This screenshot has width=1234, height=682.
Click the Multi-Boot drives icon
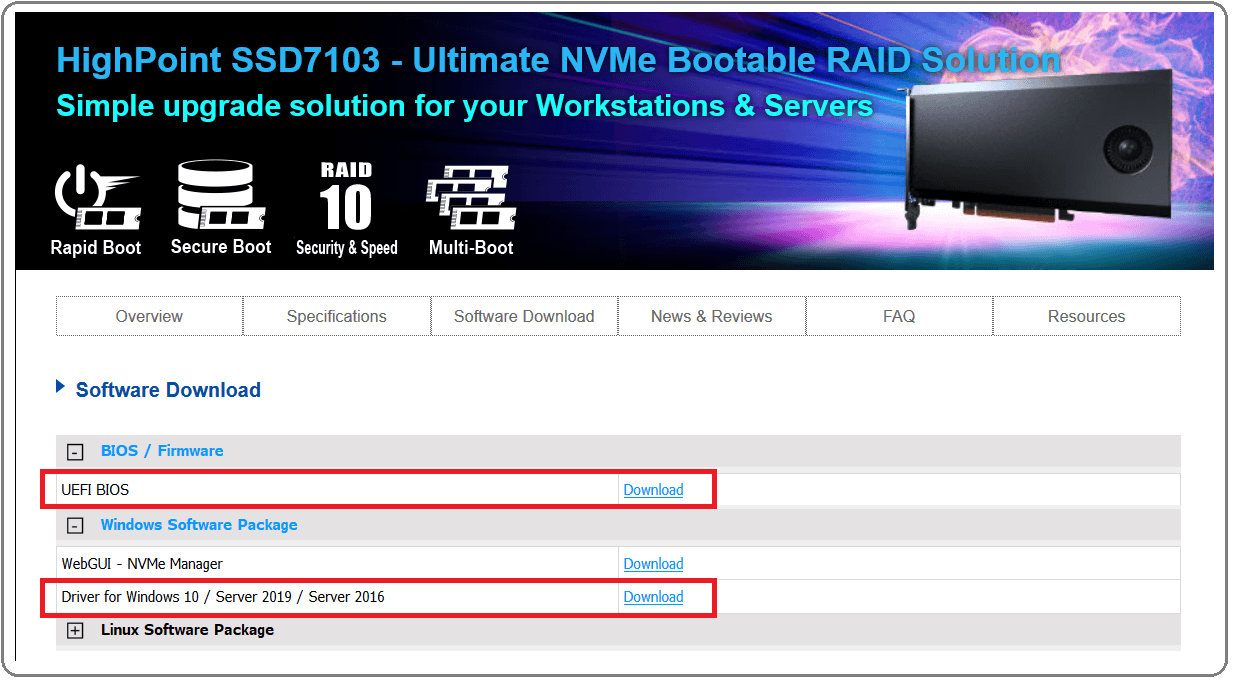470,198
